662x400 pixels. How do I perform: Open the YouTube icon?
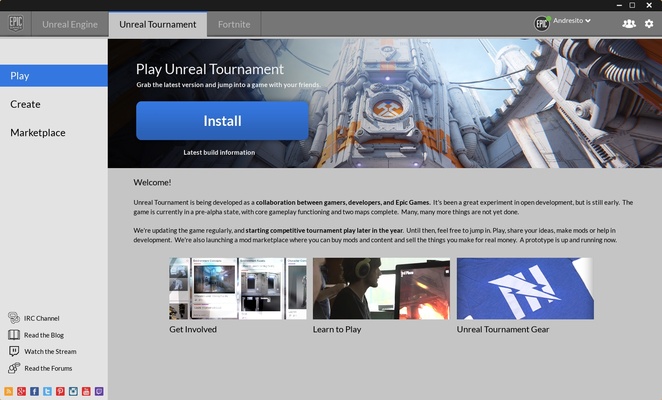tap(86, 391)
